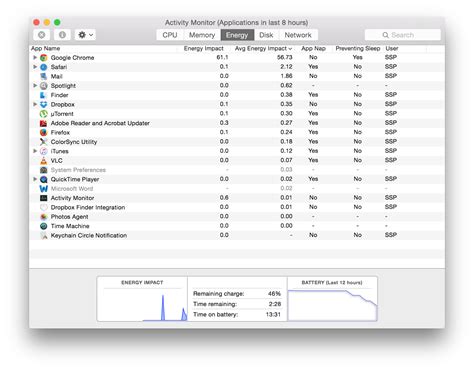Click the Finder app icon
Image resolution: width=474 pixels, height=370 pixels.
point(44,95)
